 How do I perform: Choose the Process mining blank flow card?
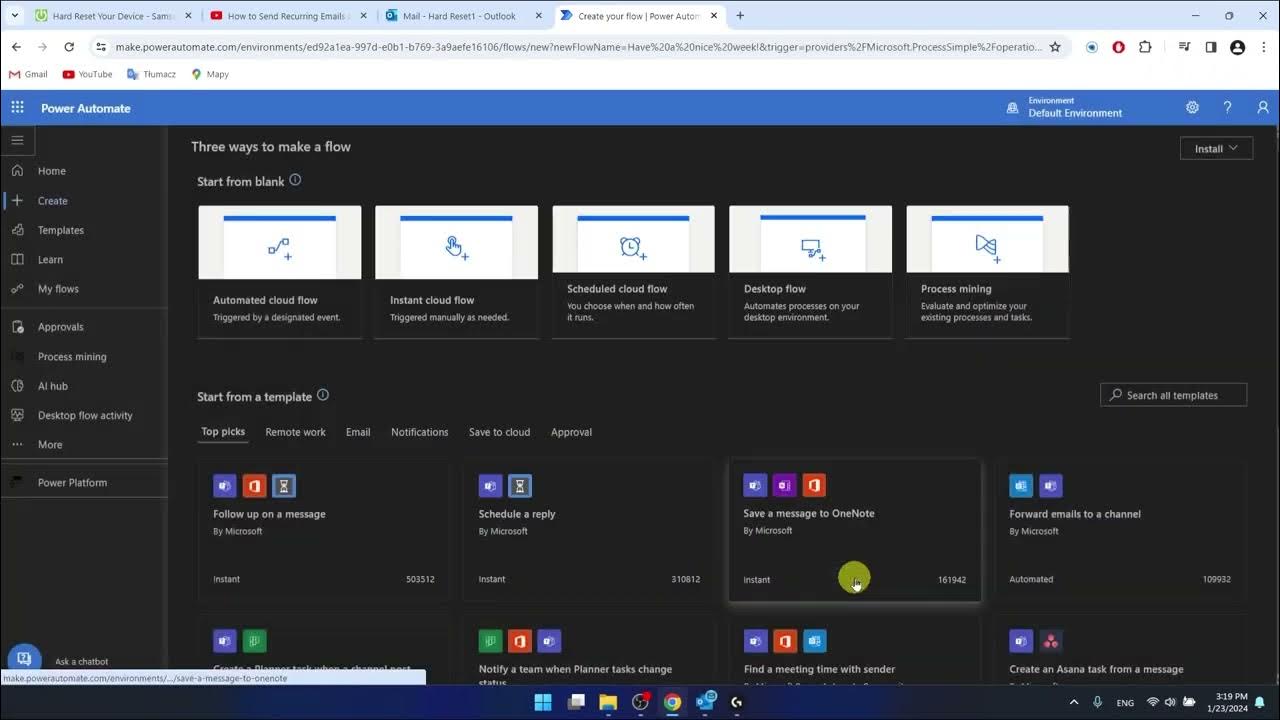[x=988, y=272]
